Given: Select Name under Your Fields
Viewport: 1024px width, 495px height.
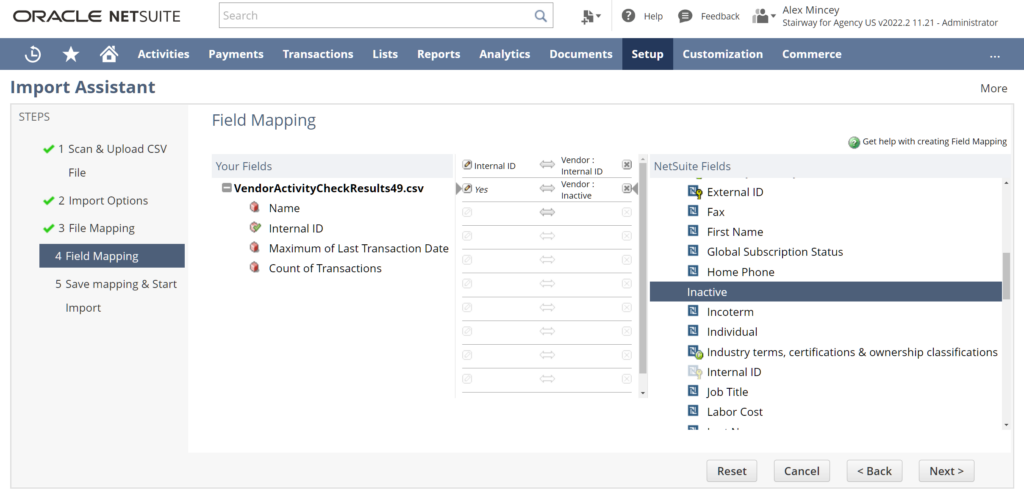Looking at the screenshot, I should [x=284, y=208].
